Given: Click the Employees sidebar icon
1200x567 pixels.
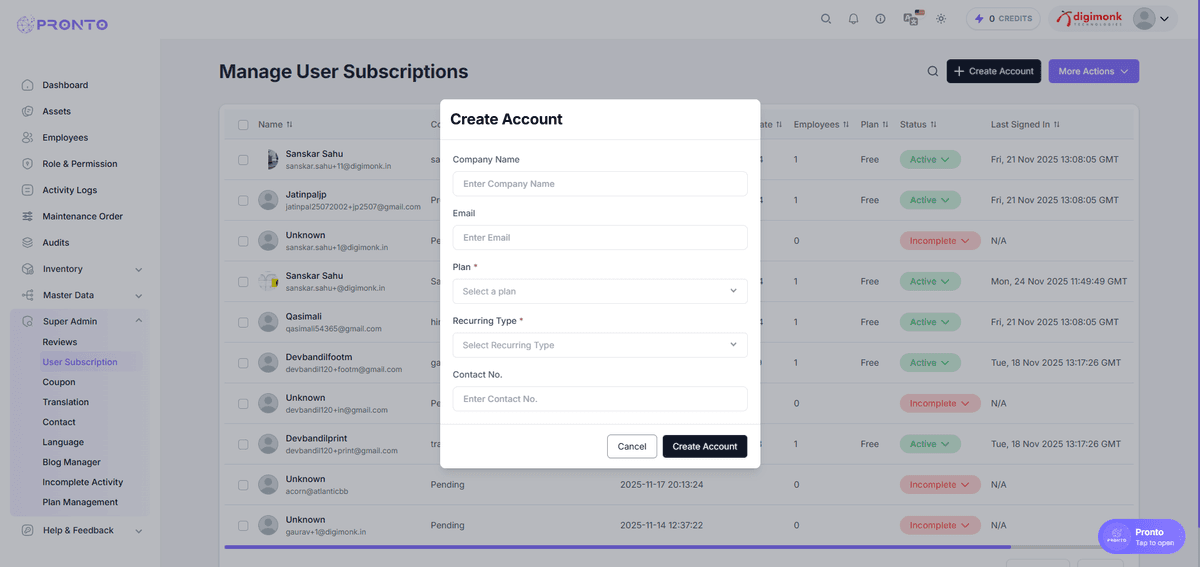Looking at the screenshot, I should [x=28, y=137].
